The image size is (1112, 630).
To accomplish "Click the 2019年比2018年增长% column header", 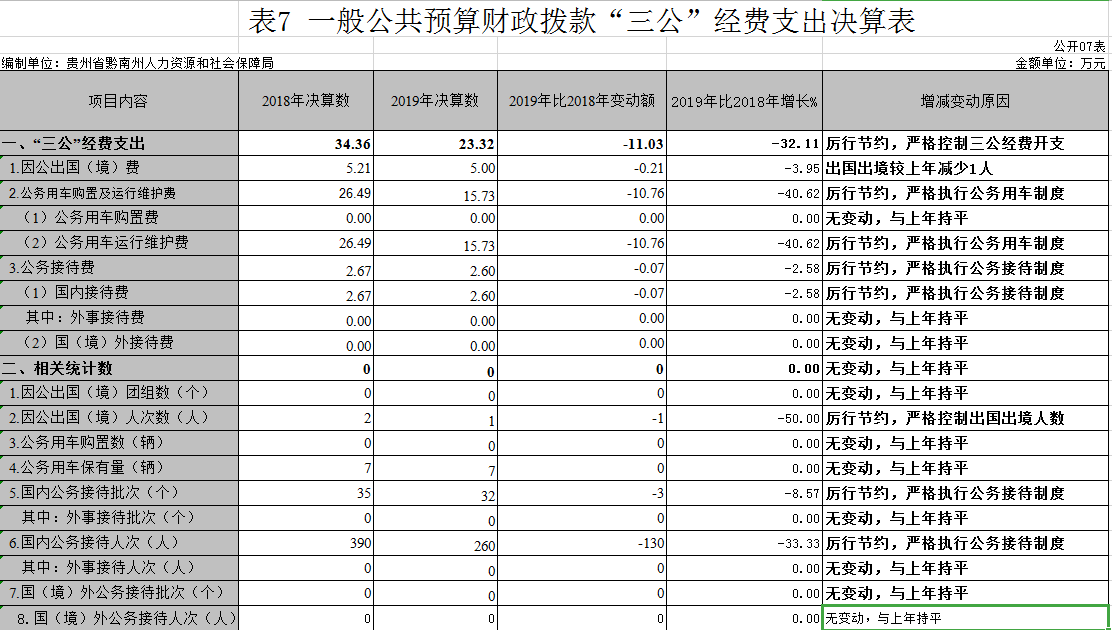I will 744,101.
